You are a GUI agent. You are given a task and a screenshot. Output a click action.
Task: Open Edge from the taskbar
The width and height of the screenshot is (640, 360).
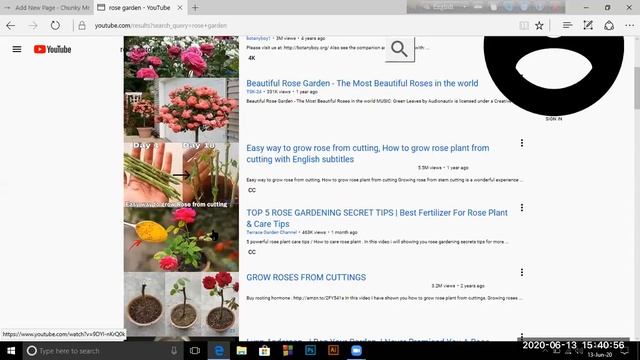tap(219, 351)
